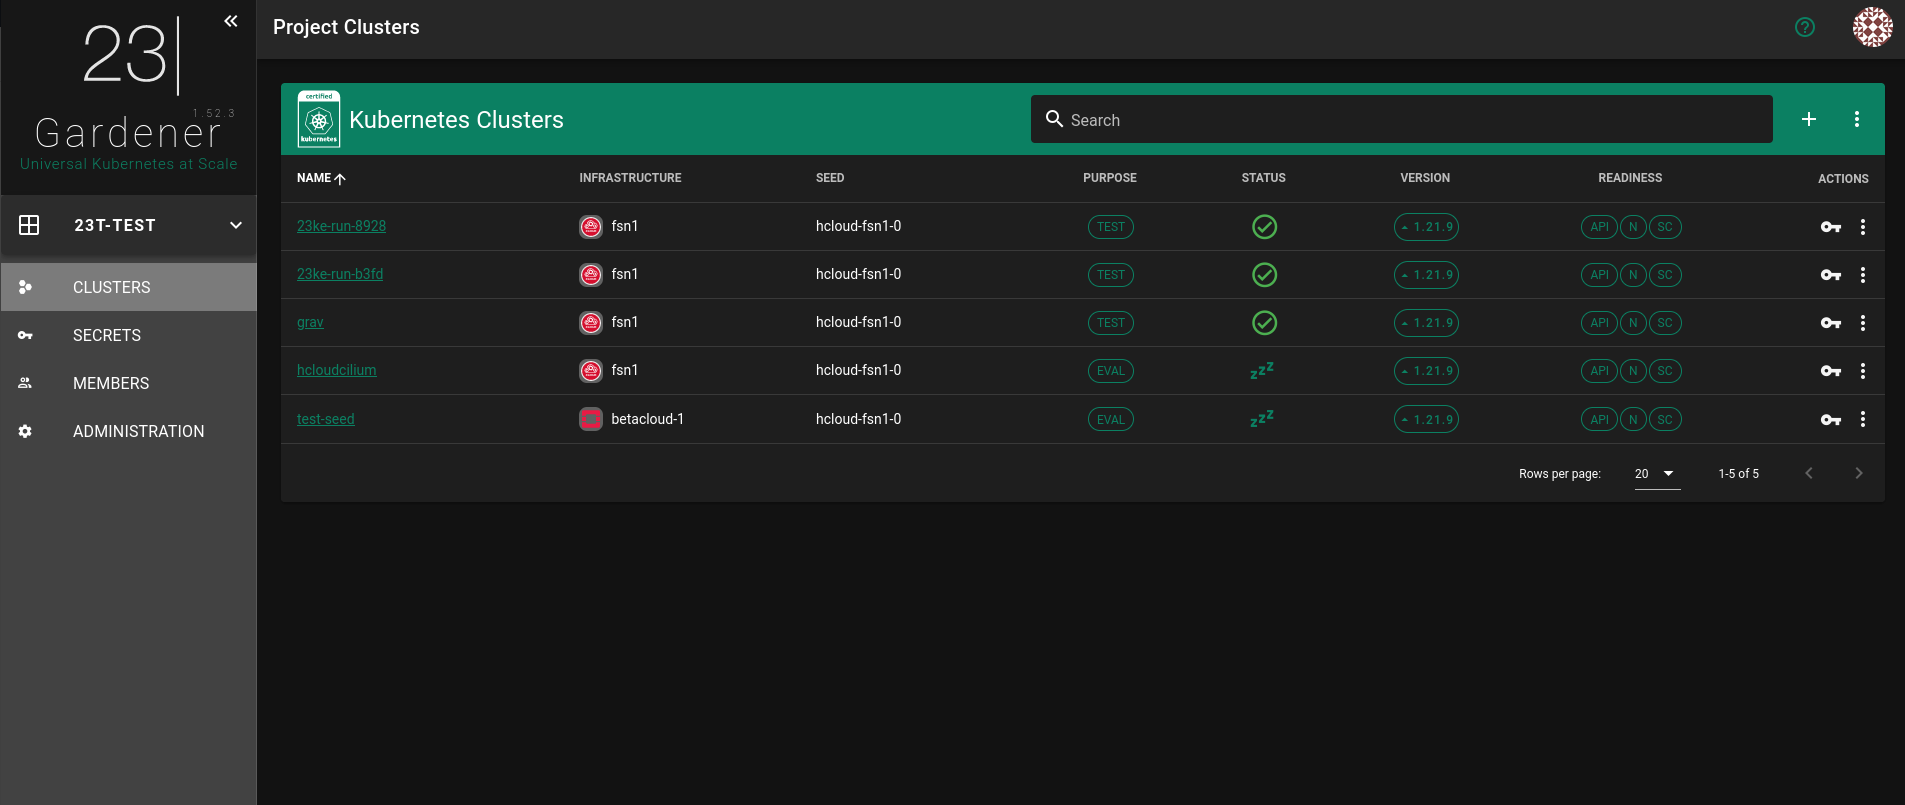Image resolution: width=1905 pixels, height=805 pixels.
Task: Create a new cluster with plus icon
Action: (1809, 119)
